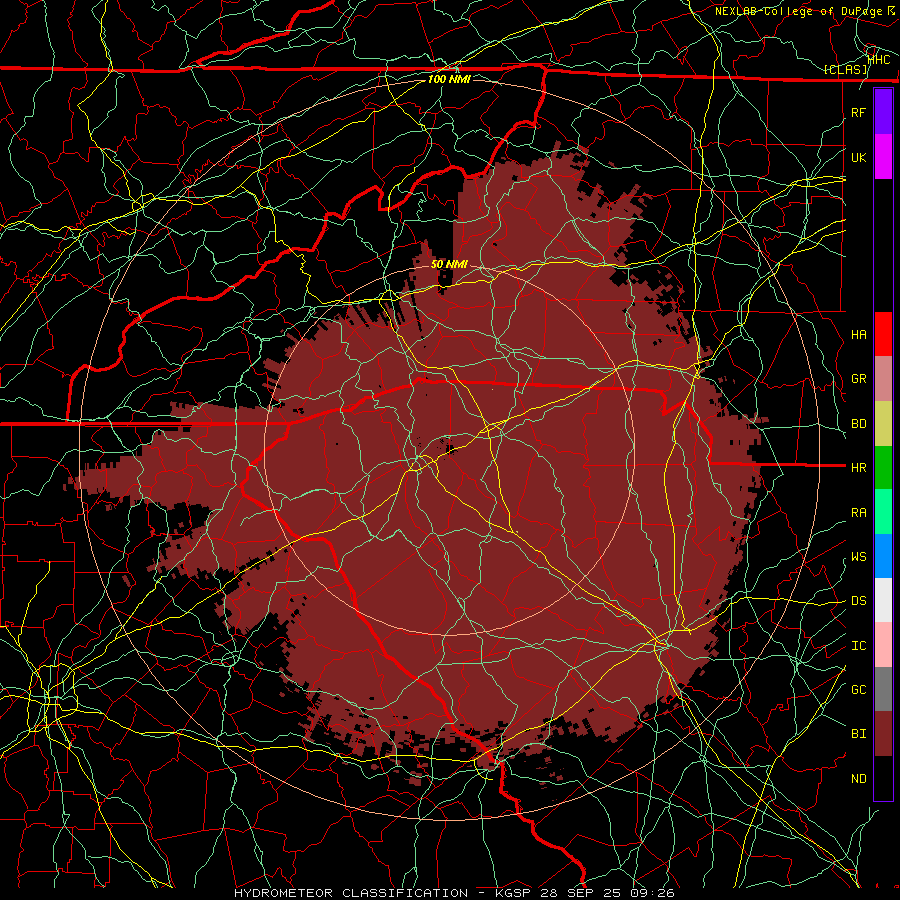This screenshot has width=900, height=900.
Task: Click the GR legend label
Action: [x=858, y=379]
